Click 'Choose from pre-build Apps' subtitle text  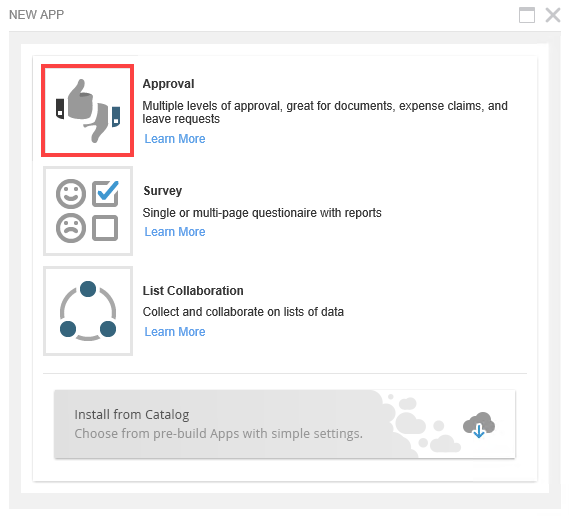point(218,434)
